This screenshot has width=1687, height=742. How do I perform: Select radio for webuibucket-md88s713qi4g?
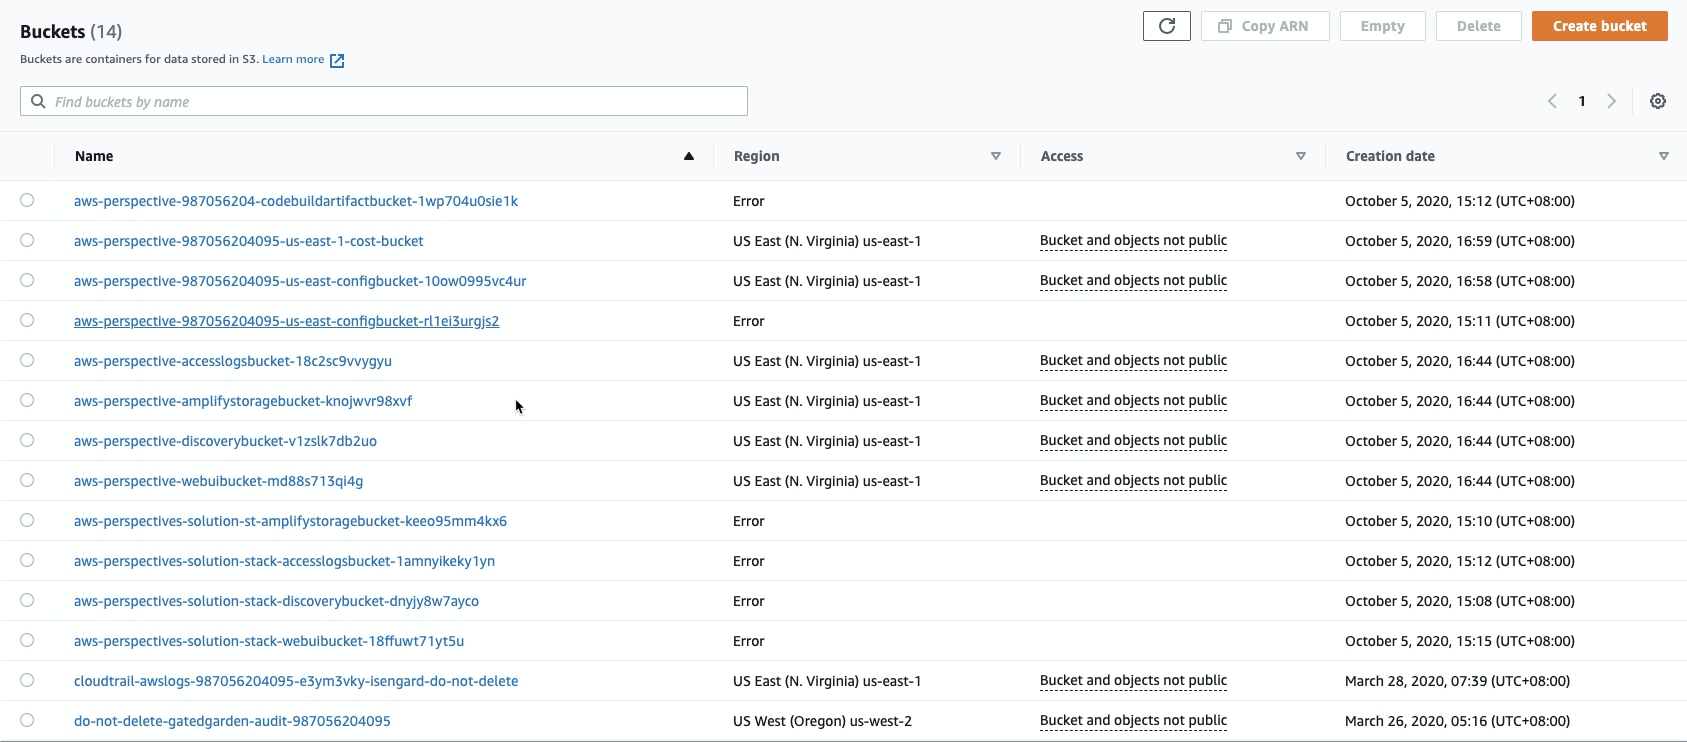tap(27, 480)
